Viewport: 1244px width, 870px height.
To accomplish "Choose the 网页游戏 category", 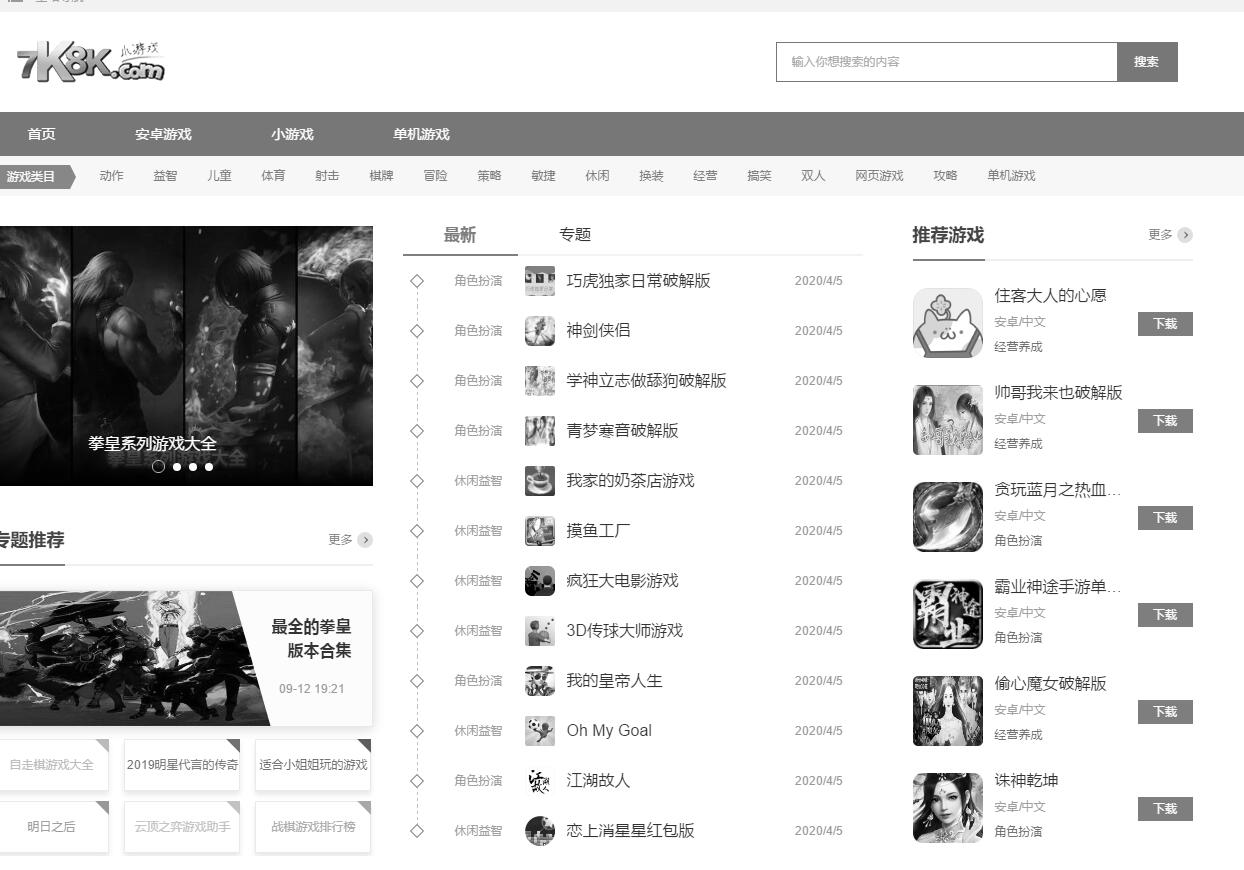I will [x=879, y=176].
